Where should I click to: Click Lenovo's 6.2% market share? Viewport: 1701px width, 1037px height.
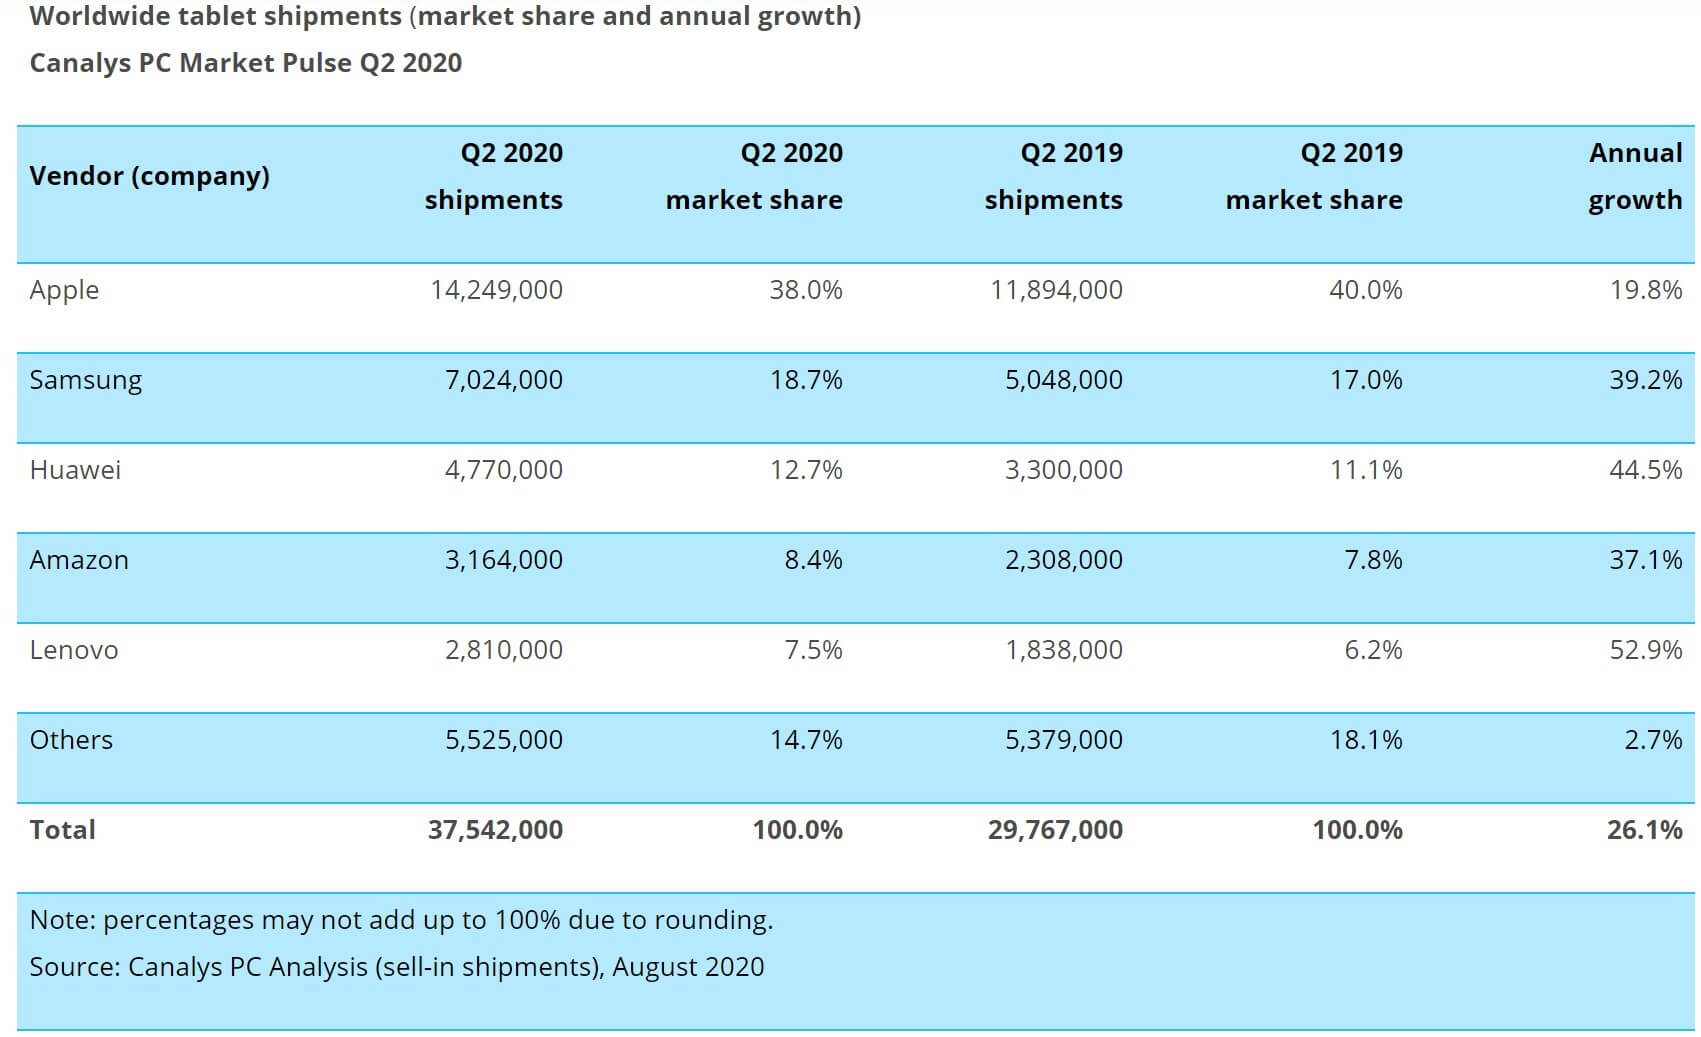1374,650
